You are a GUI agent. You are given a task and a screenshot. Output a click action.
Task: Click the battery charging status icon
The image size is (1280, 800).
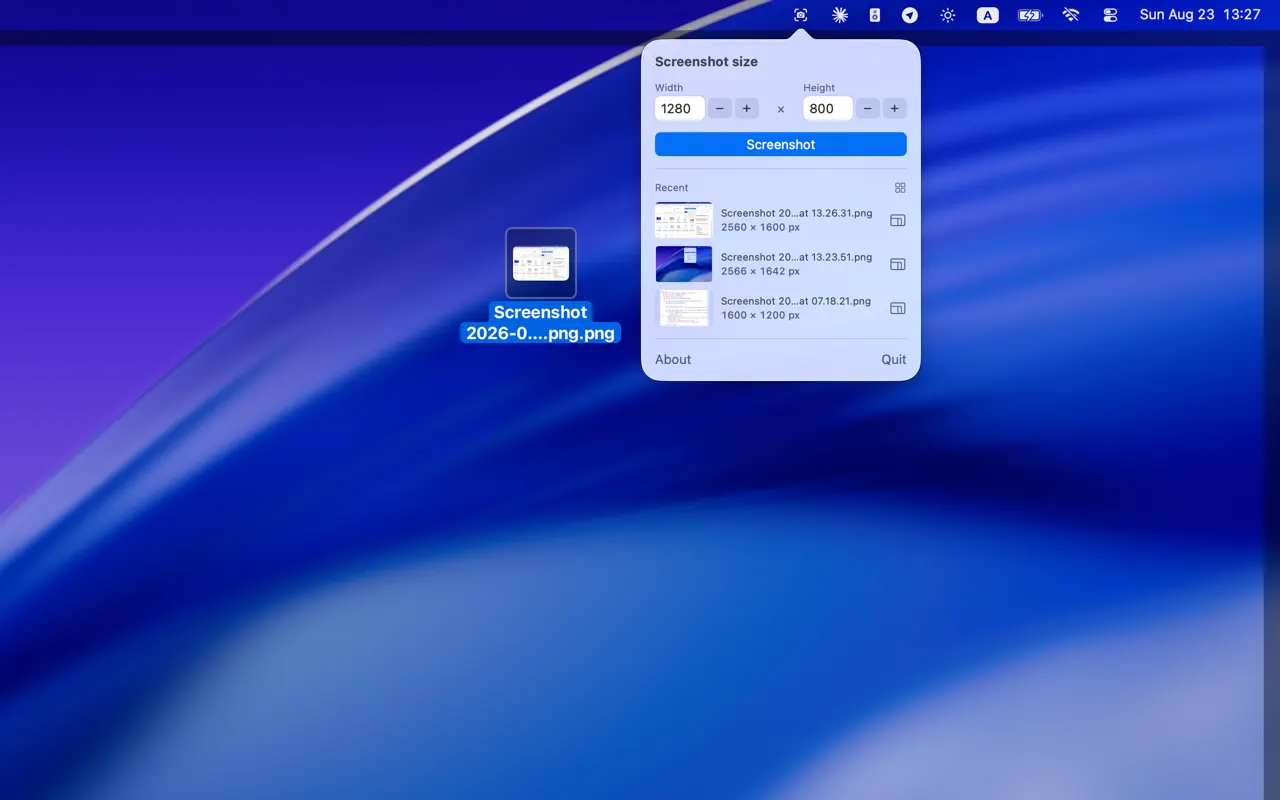coord(1030,15)
